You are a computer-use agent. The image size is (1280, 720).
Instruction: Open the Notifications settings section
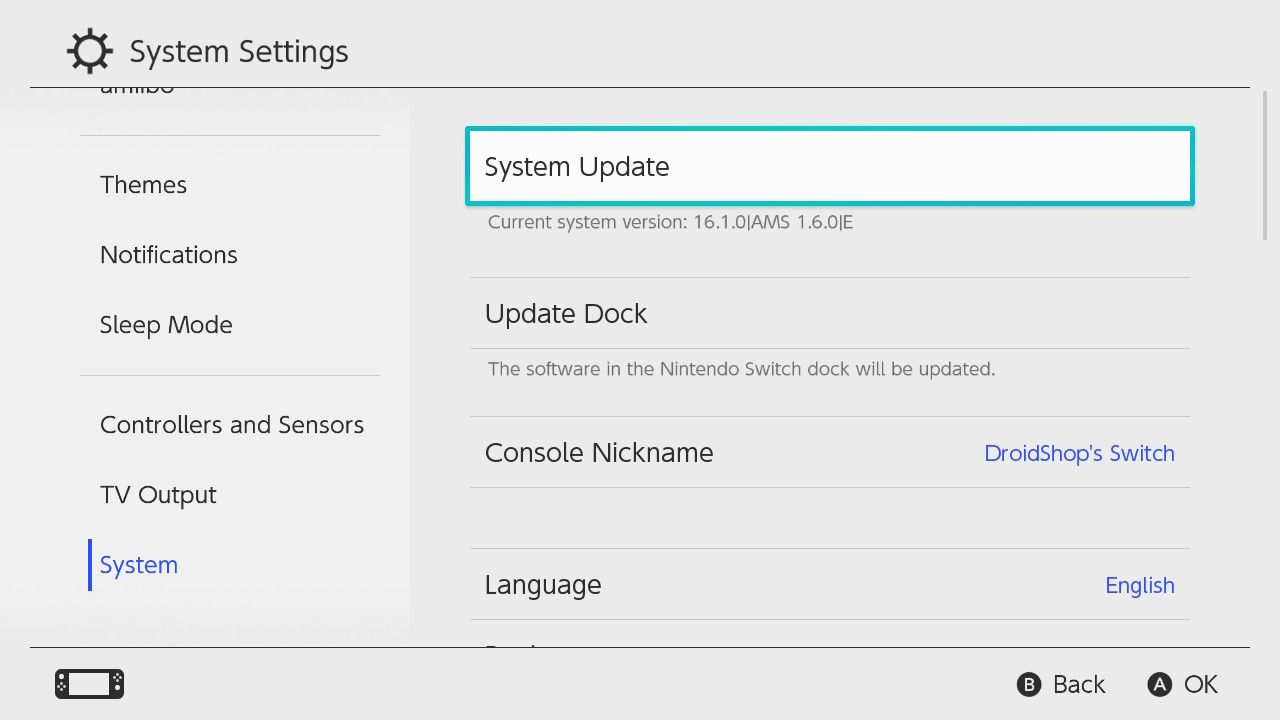[169, 255]
